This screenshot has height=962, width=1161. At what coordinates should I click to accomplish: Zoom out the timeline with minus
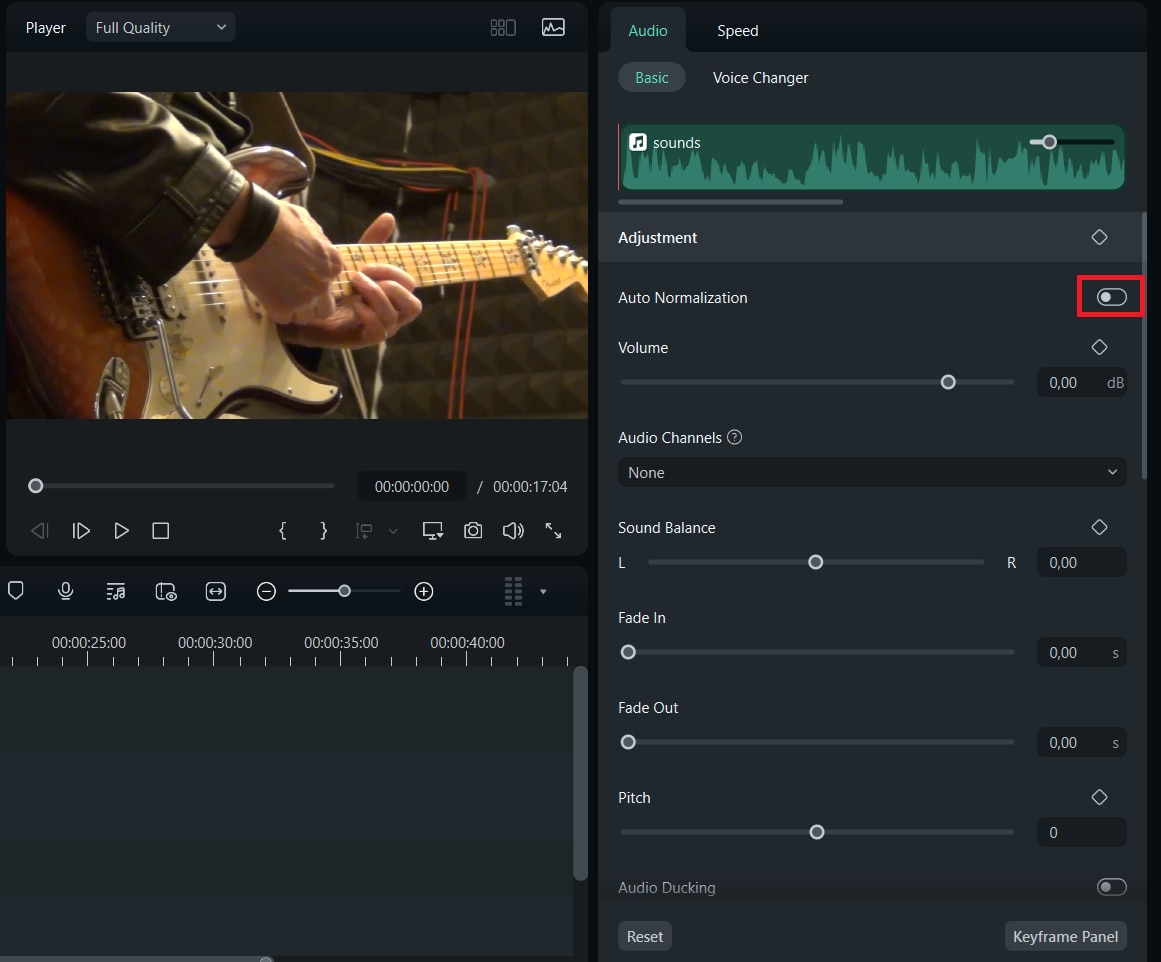pyautogui.click(x=267, y=592)
